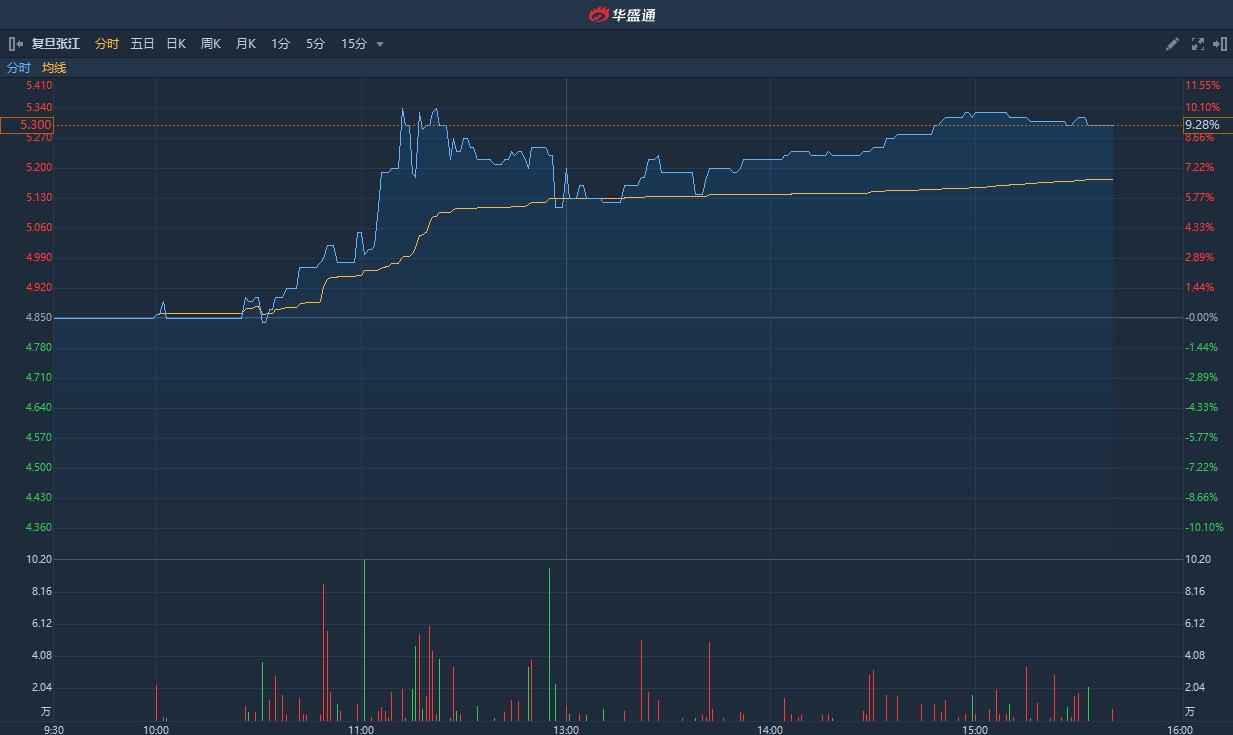Switch to the 5分 five-minute chart

pos(316,44)
